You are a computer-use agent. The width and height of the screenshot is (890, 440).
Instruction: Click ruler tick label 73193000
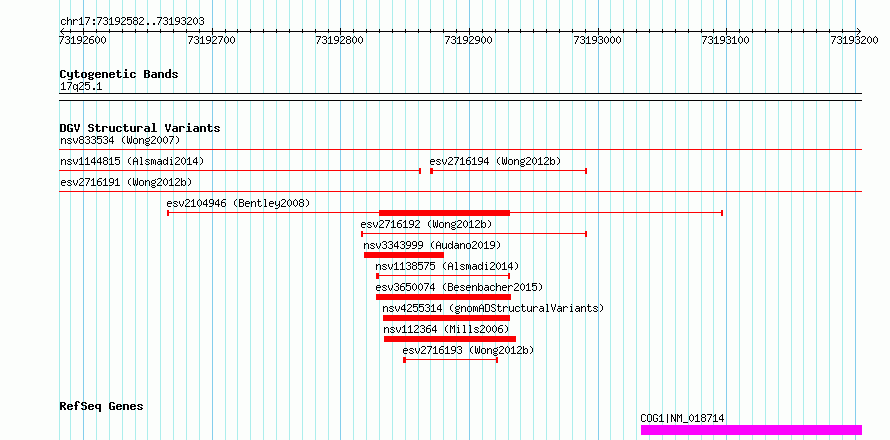[598, 40]
